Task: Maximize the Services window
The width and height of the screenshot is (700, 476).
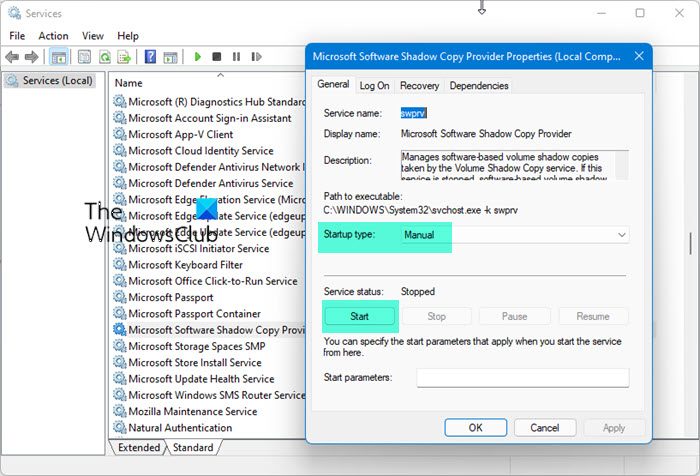Action: 640,13
